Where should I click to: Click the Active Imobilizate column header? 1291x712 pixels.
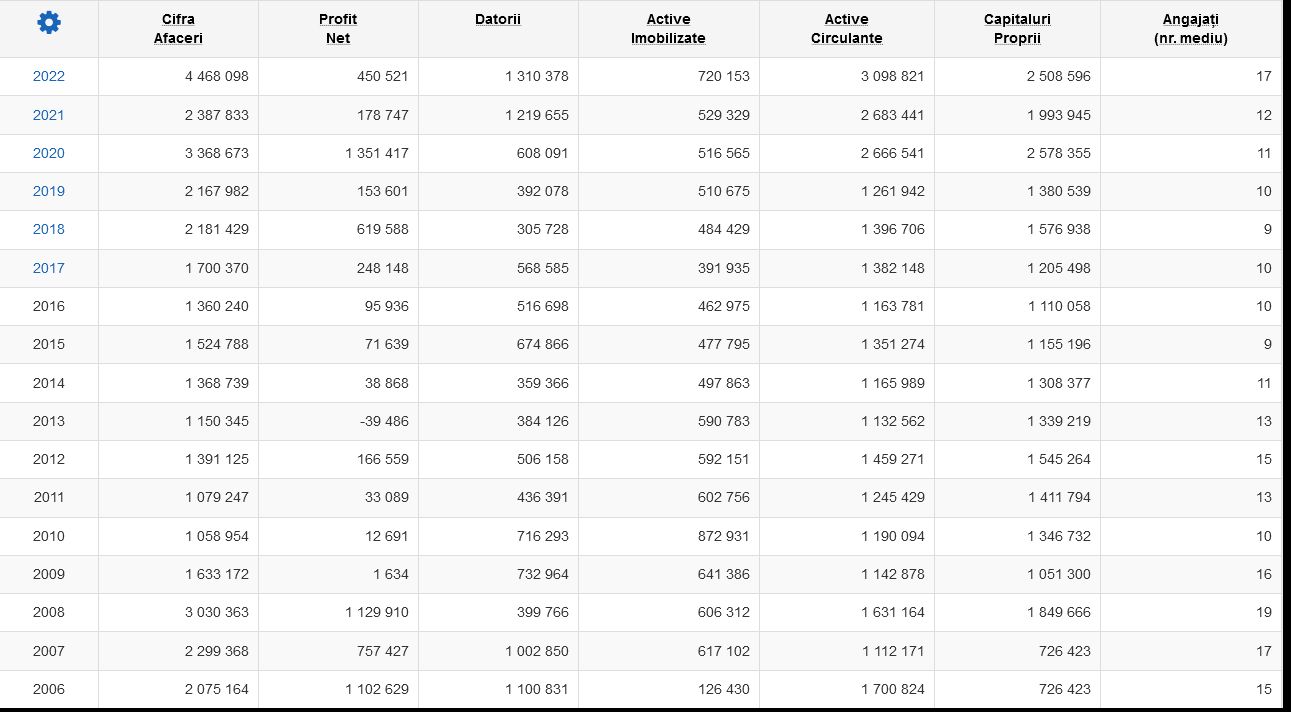click(x=668, y=29)
